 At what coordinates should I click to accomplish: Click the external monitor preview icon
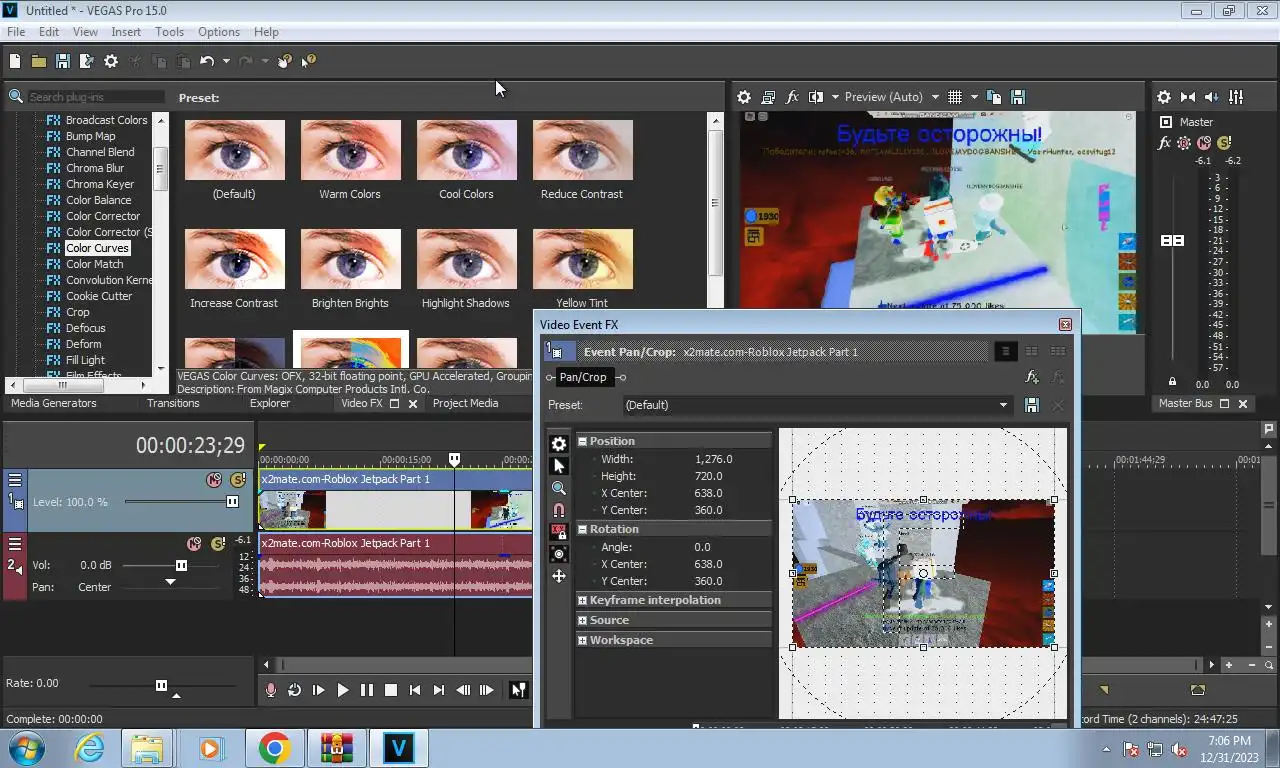point(768,97)
